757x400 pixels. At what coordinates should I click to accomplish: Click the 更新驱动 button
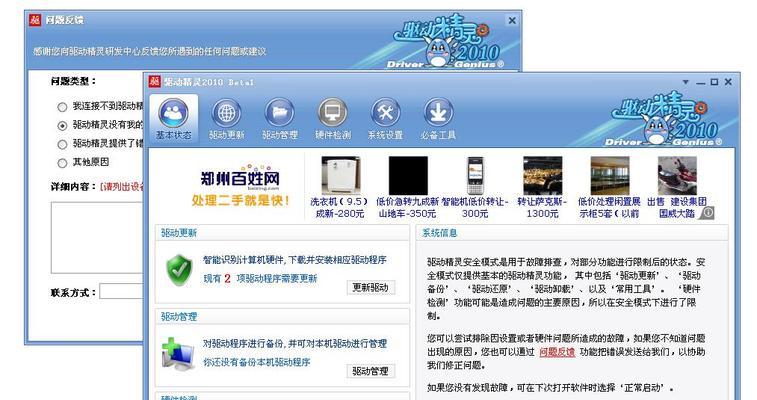(370, 287)
